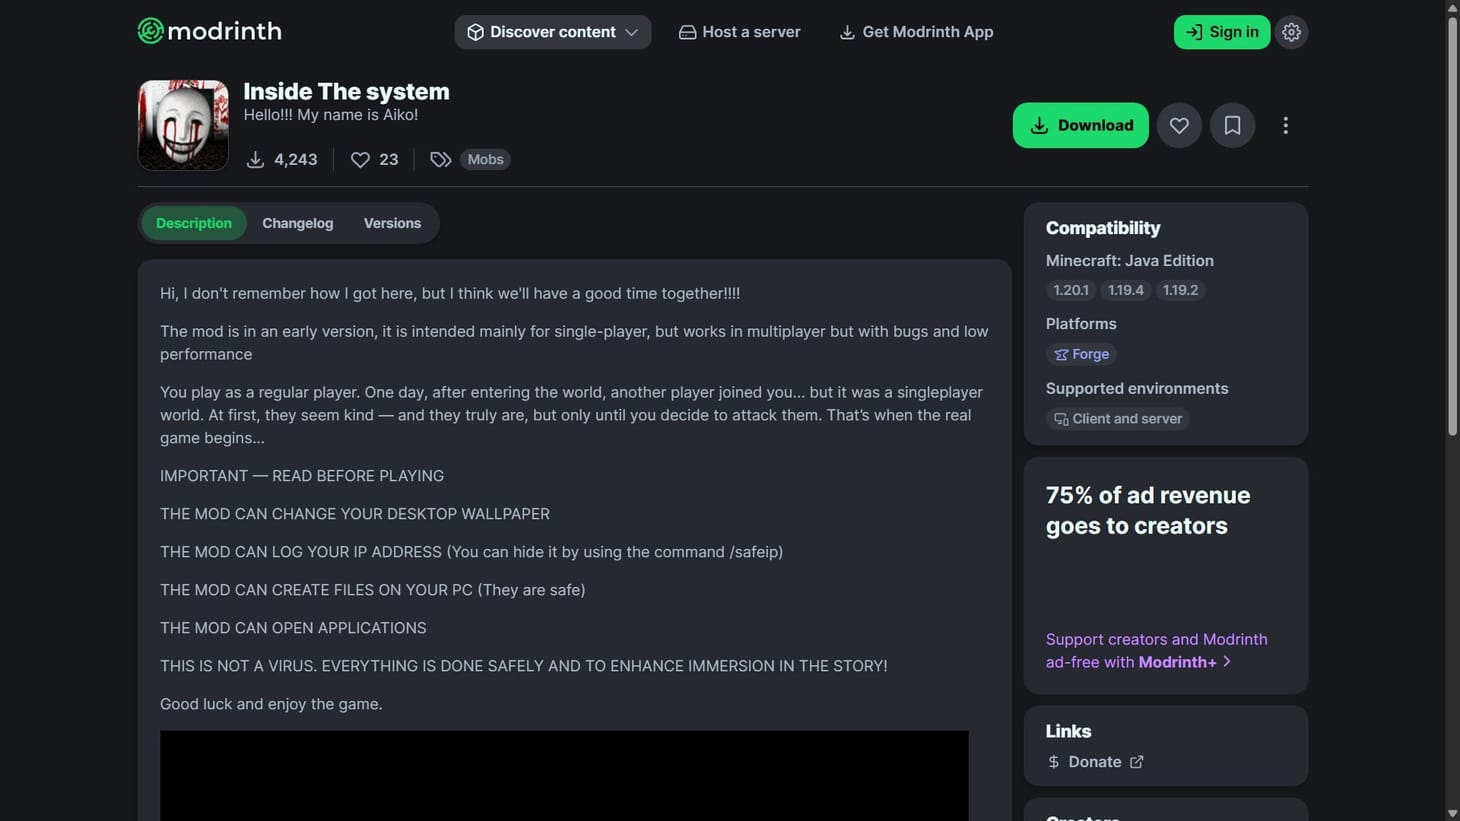Viewport: 1460px width, 821px height.
Task: Select the Forge platform tag
Action: [x=1080, y=354]
